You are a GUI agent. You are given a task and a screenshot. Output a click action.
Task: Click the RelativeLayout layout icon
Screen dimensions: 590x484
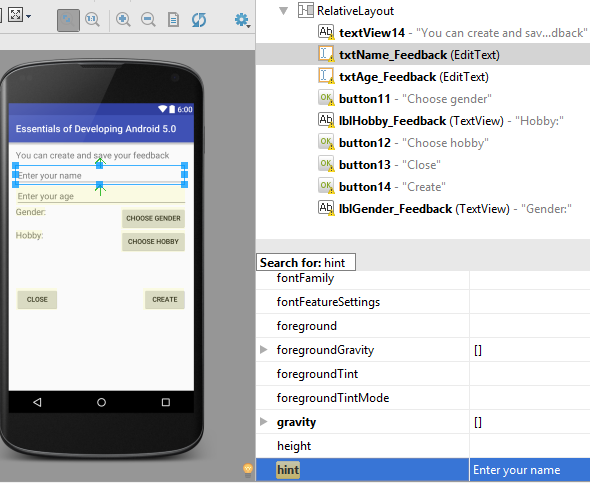click(x=305, y=10)
